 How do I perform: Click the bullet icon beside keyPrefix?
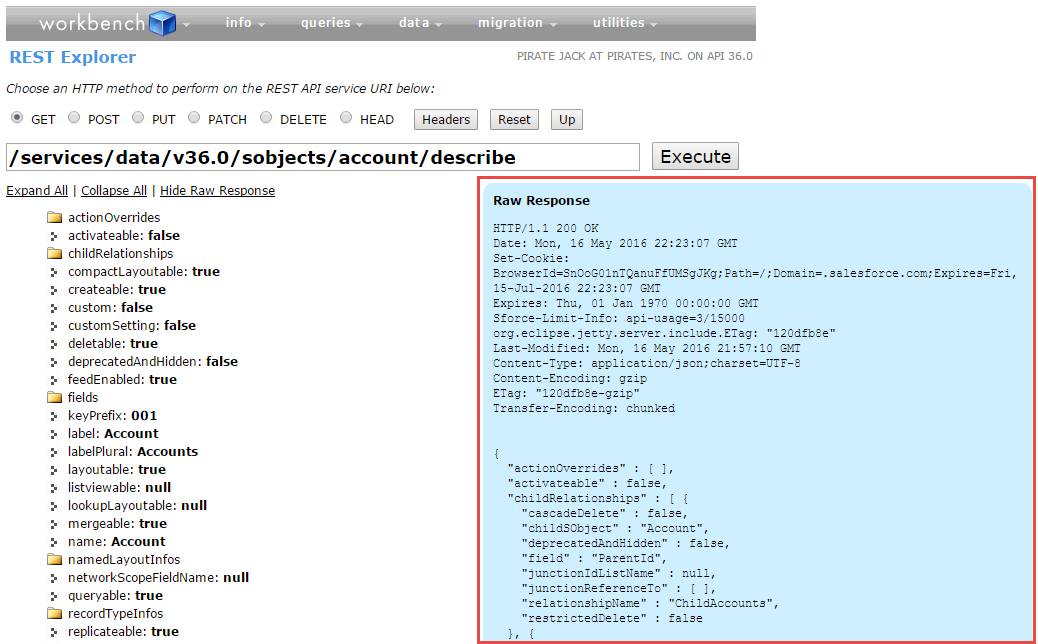click(x=54, y=416)
